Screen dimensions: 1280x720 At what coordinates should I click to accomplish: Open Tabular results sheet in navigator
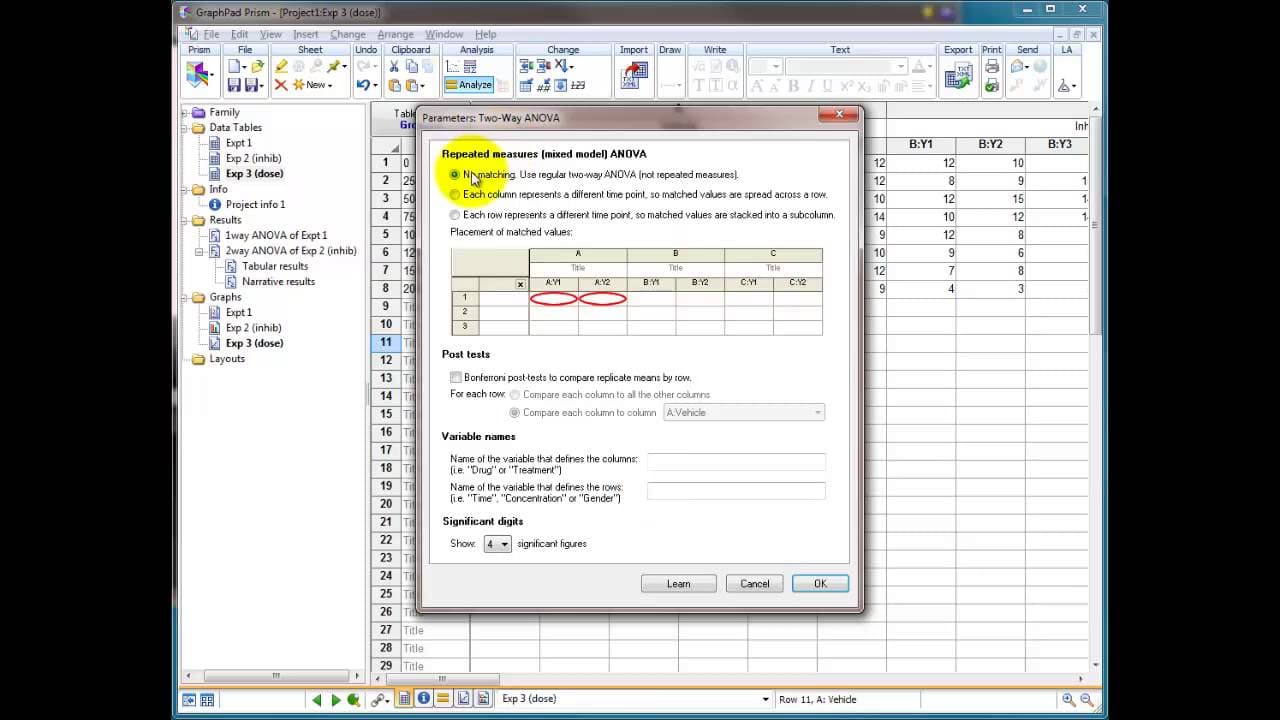[275, 266]
